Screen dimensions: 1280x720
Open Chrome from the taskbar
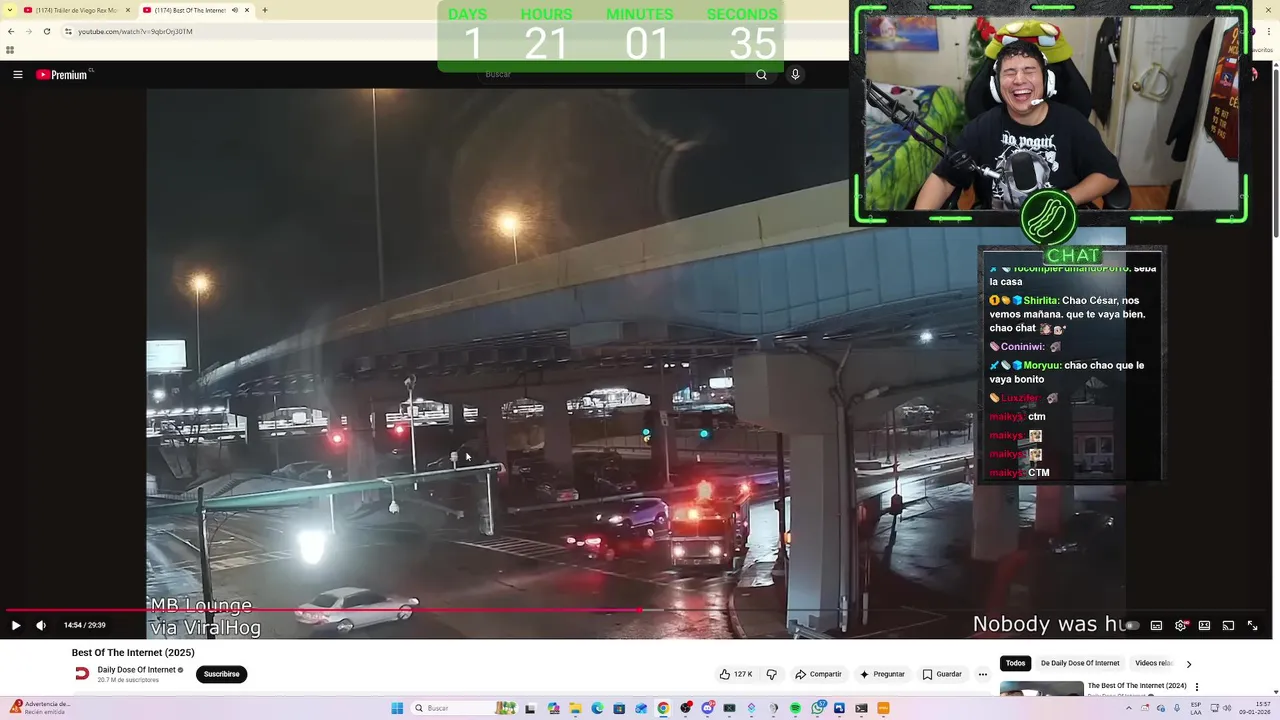[663, 708]
